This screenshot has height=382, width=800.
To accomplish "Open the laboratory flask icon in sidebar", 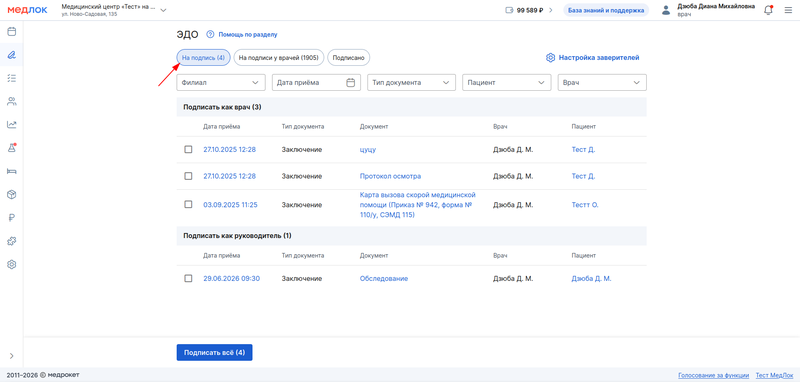I will [x=11, y=148].
